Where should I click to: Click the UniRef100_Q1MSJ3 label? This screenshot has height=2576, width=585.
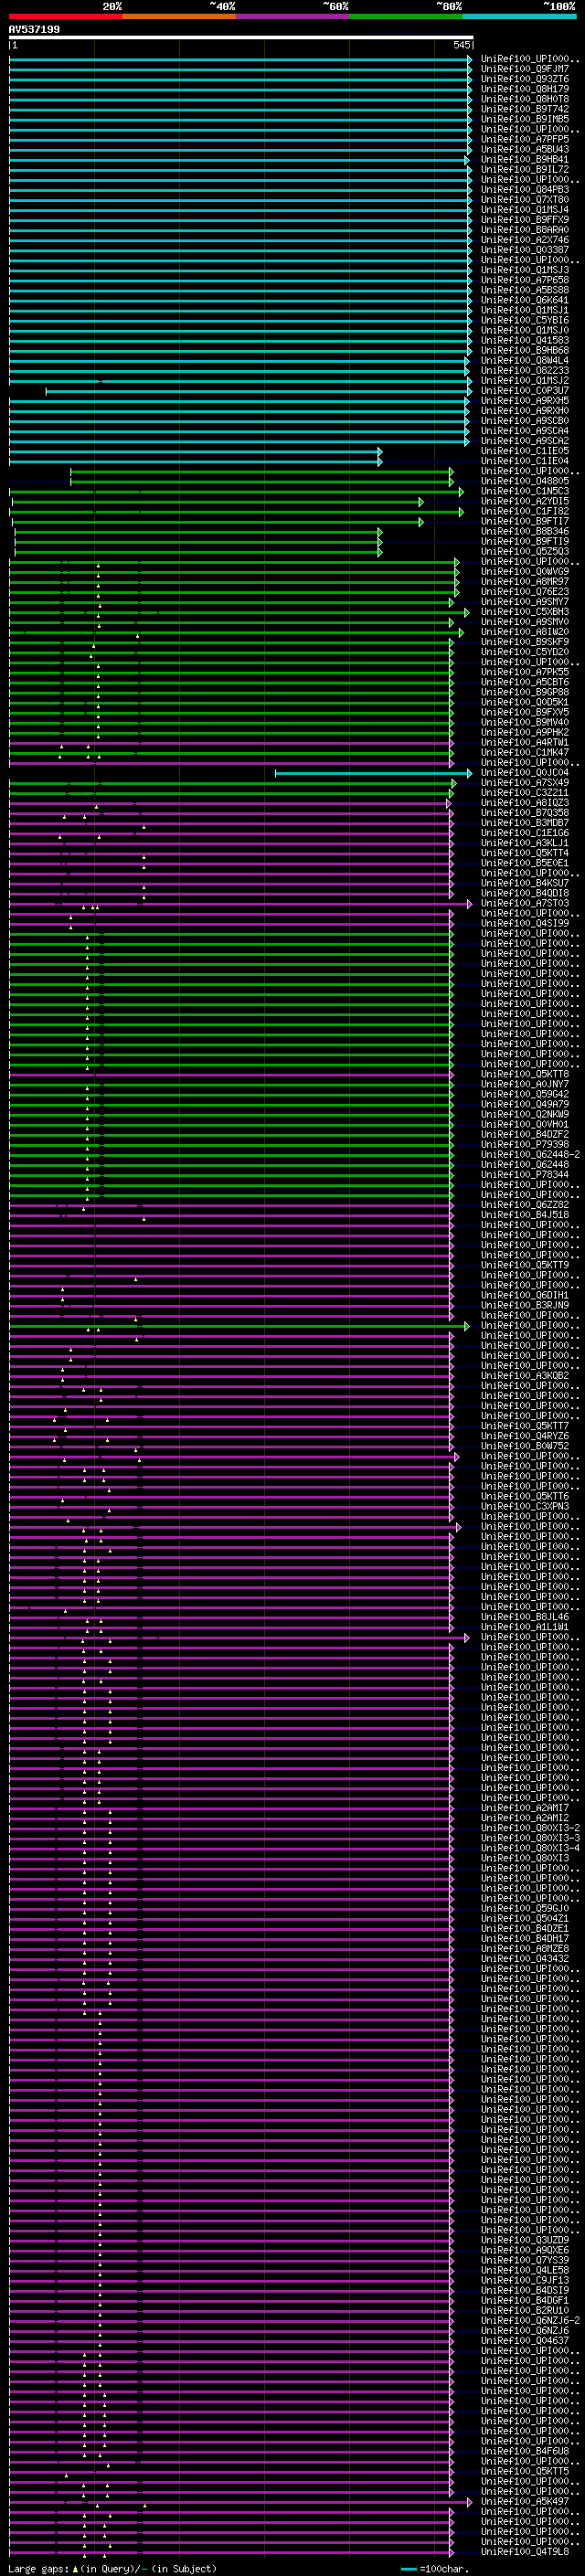click(525, 270)
